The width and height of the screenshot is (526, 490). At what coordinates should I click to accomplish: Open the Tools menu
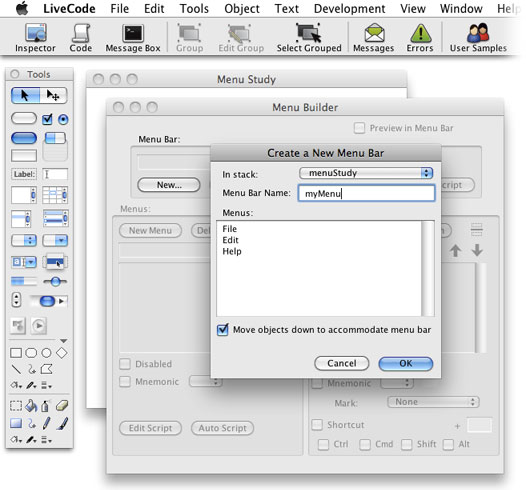click(x=194, y=8)
